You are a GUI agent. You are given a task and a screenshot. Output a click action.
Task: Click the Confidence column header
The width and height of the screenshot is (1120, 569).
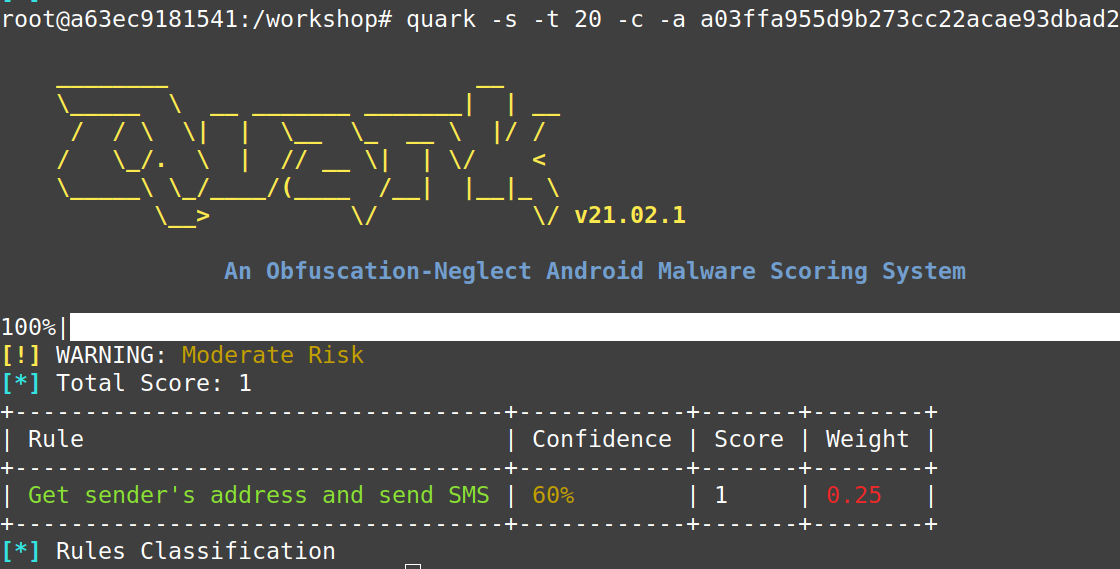click(601, 439)
